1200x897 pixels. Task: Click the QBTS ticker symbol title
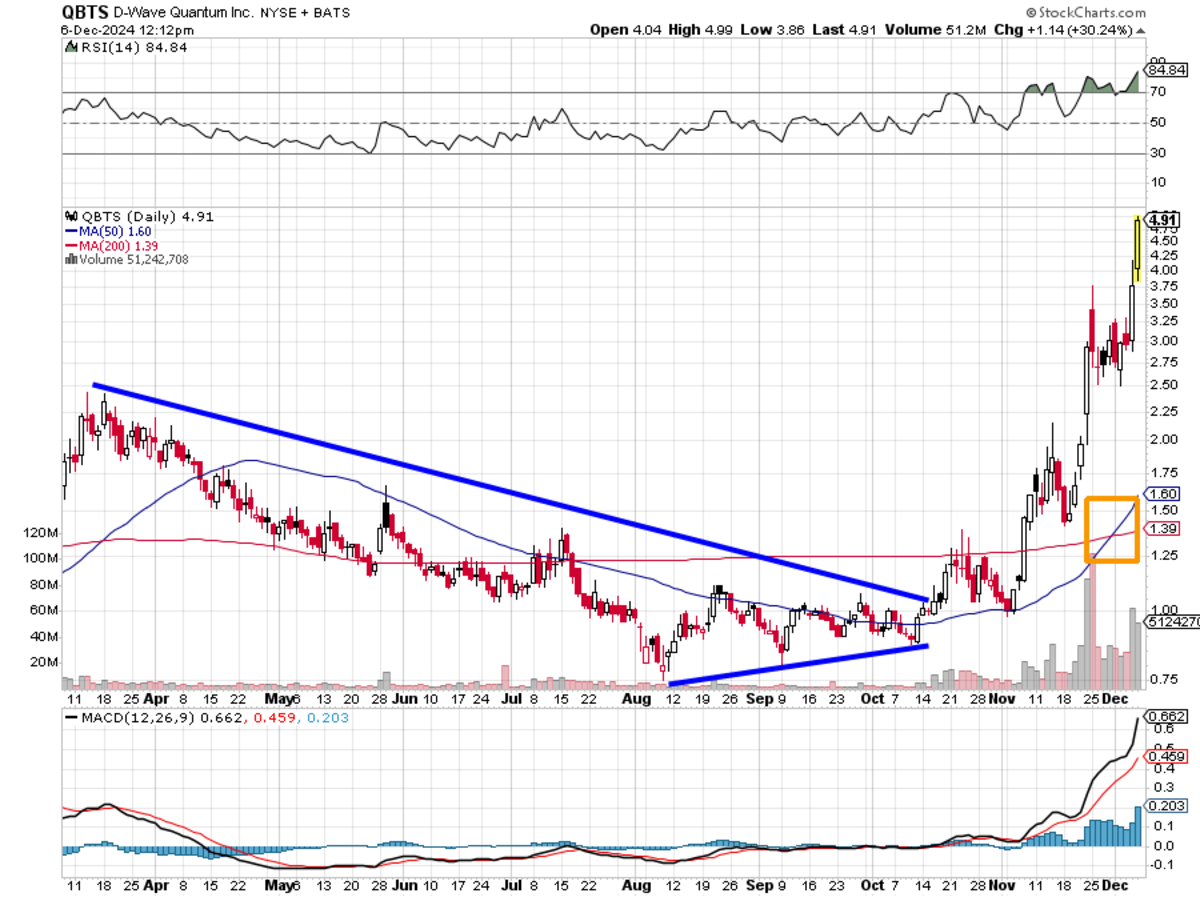tap(87, 12)
